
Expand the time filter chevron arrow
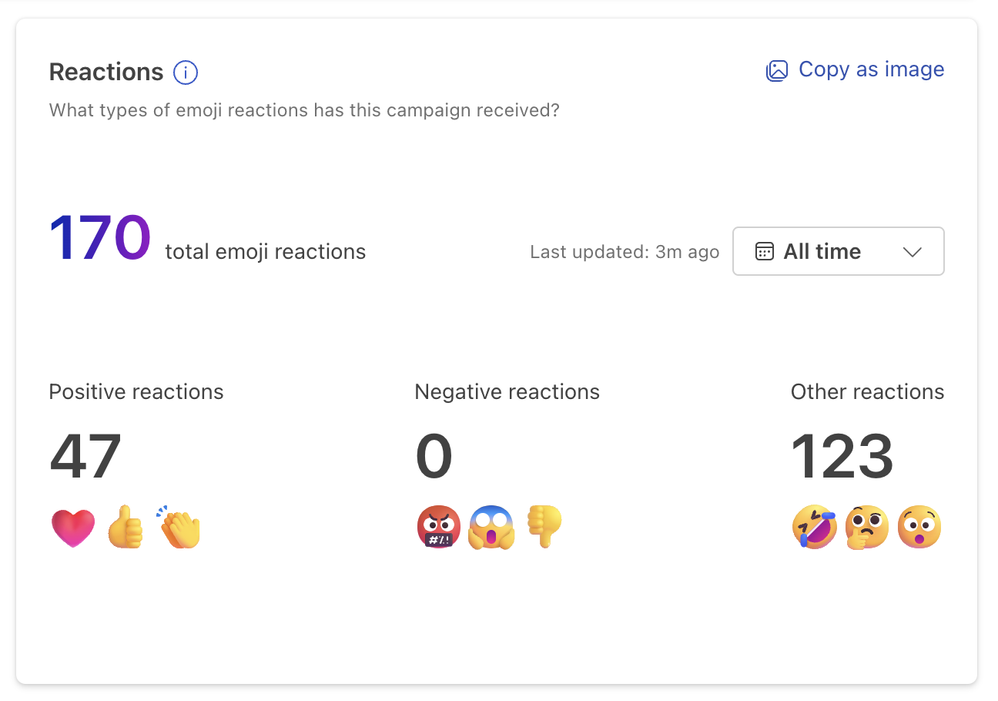click(x=912, y=252)
